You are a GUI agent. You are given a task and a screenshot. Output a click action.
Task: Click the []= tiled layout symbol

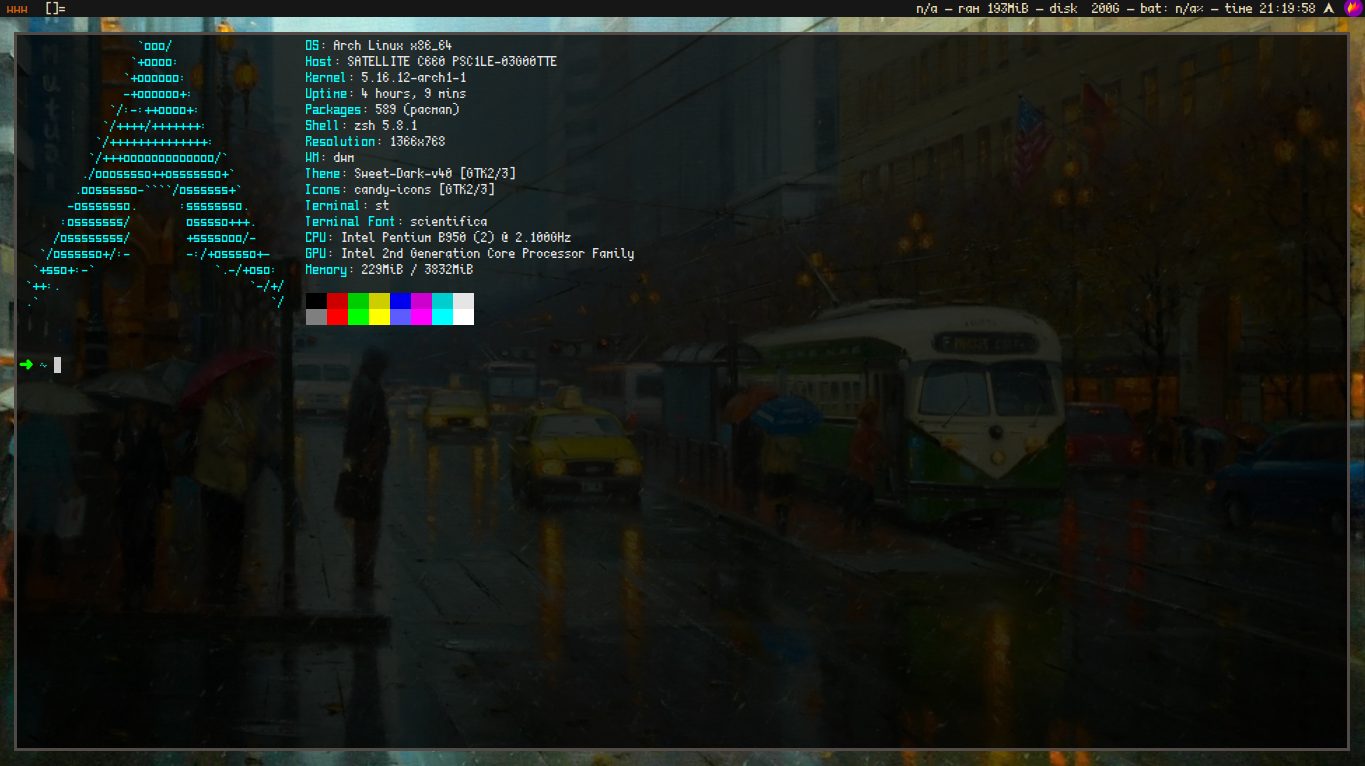coord(55,8)
